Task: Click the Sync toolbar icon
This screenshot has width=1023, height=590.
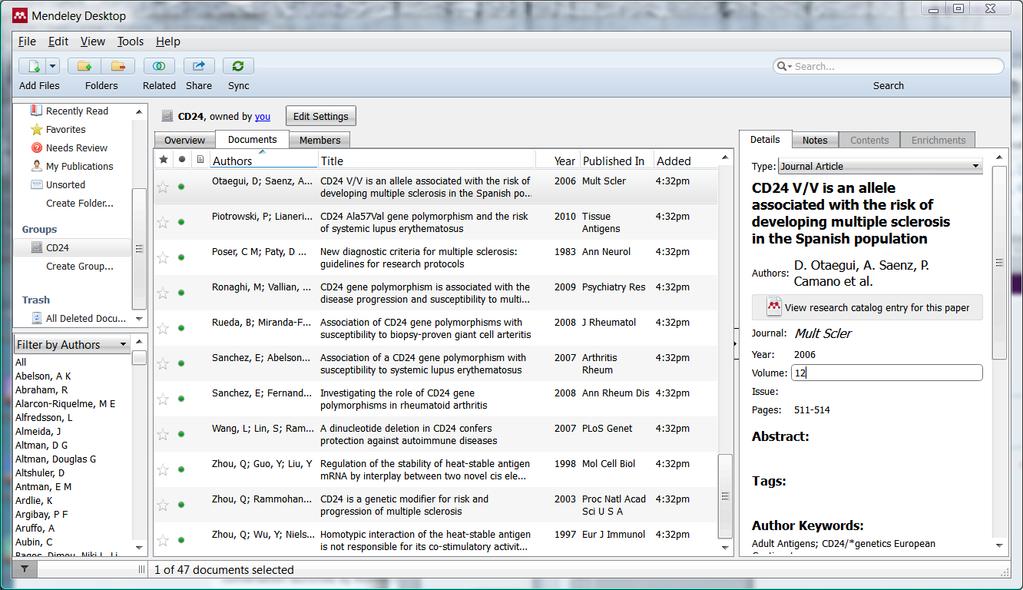Action: 238,66
